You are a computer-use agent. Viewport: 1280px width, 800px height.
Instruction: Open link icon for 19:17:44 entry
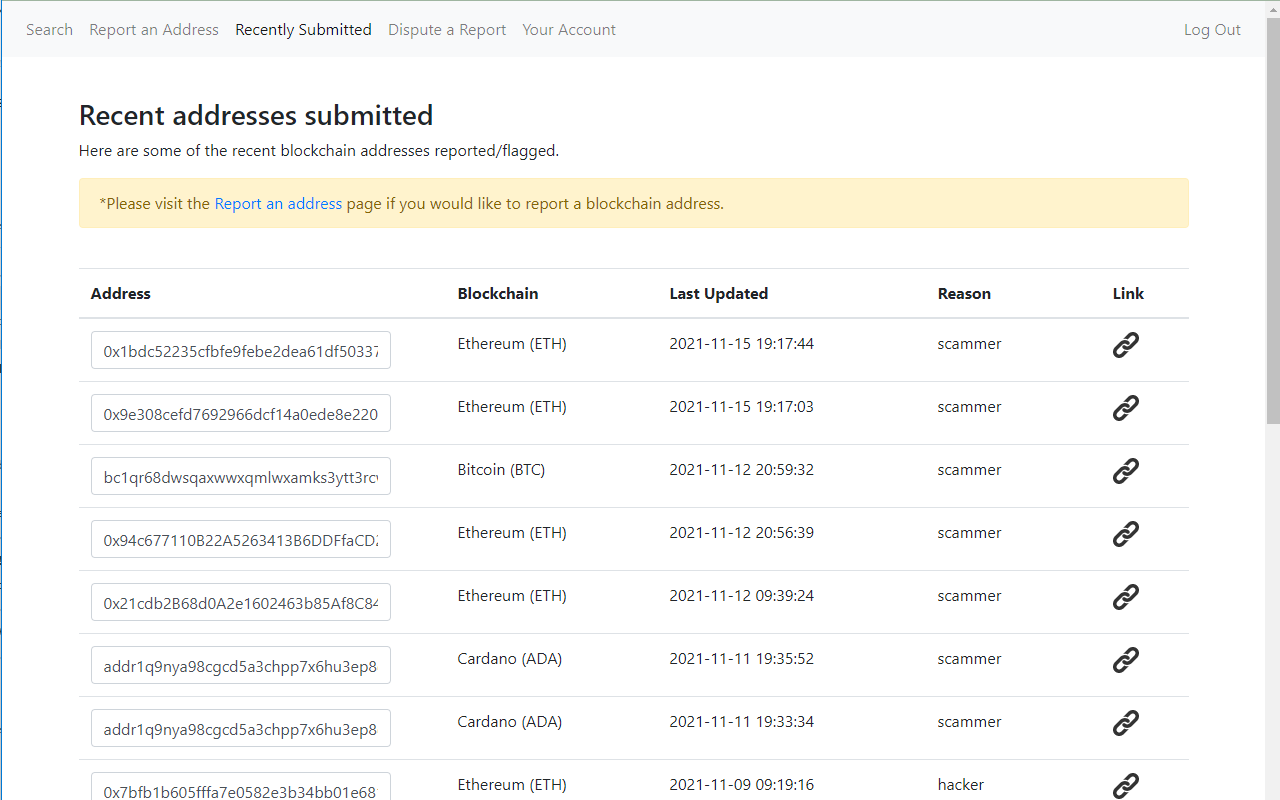tap(1126, 345)
